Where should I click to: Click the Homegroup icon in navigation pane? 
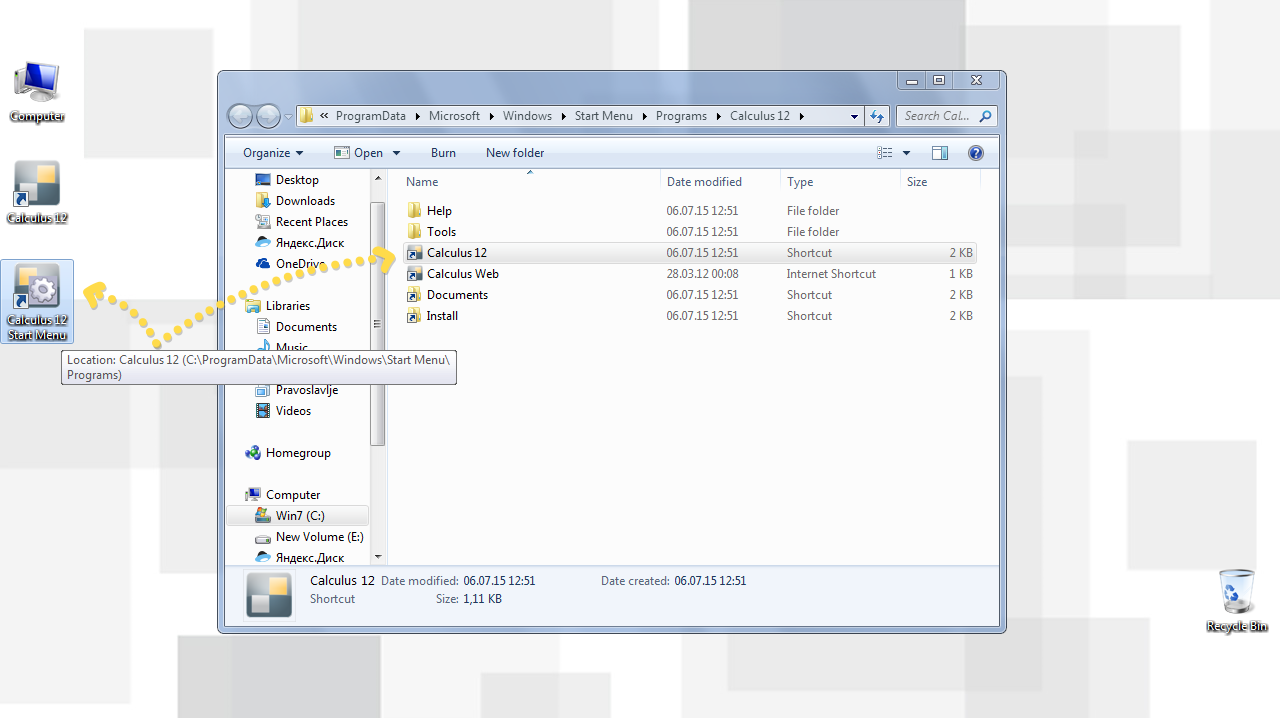pos(253,453)
